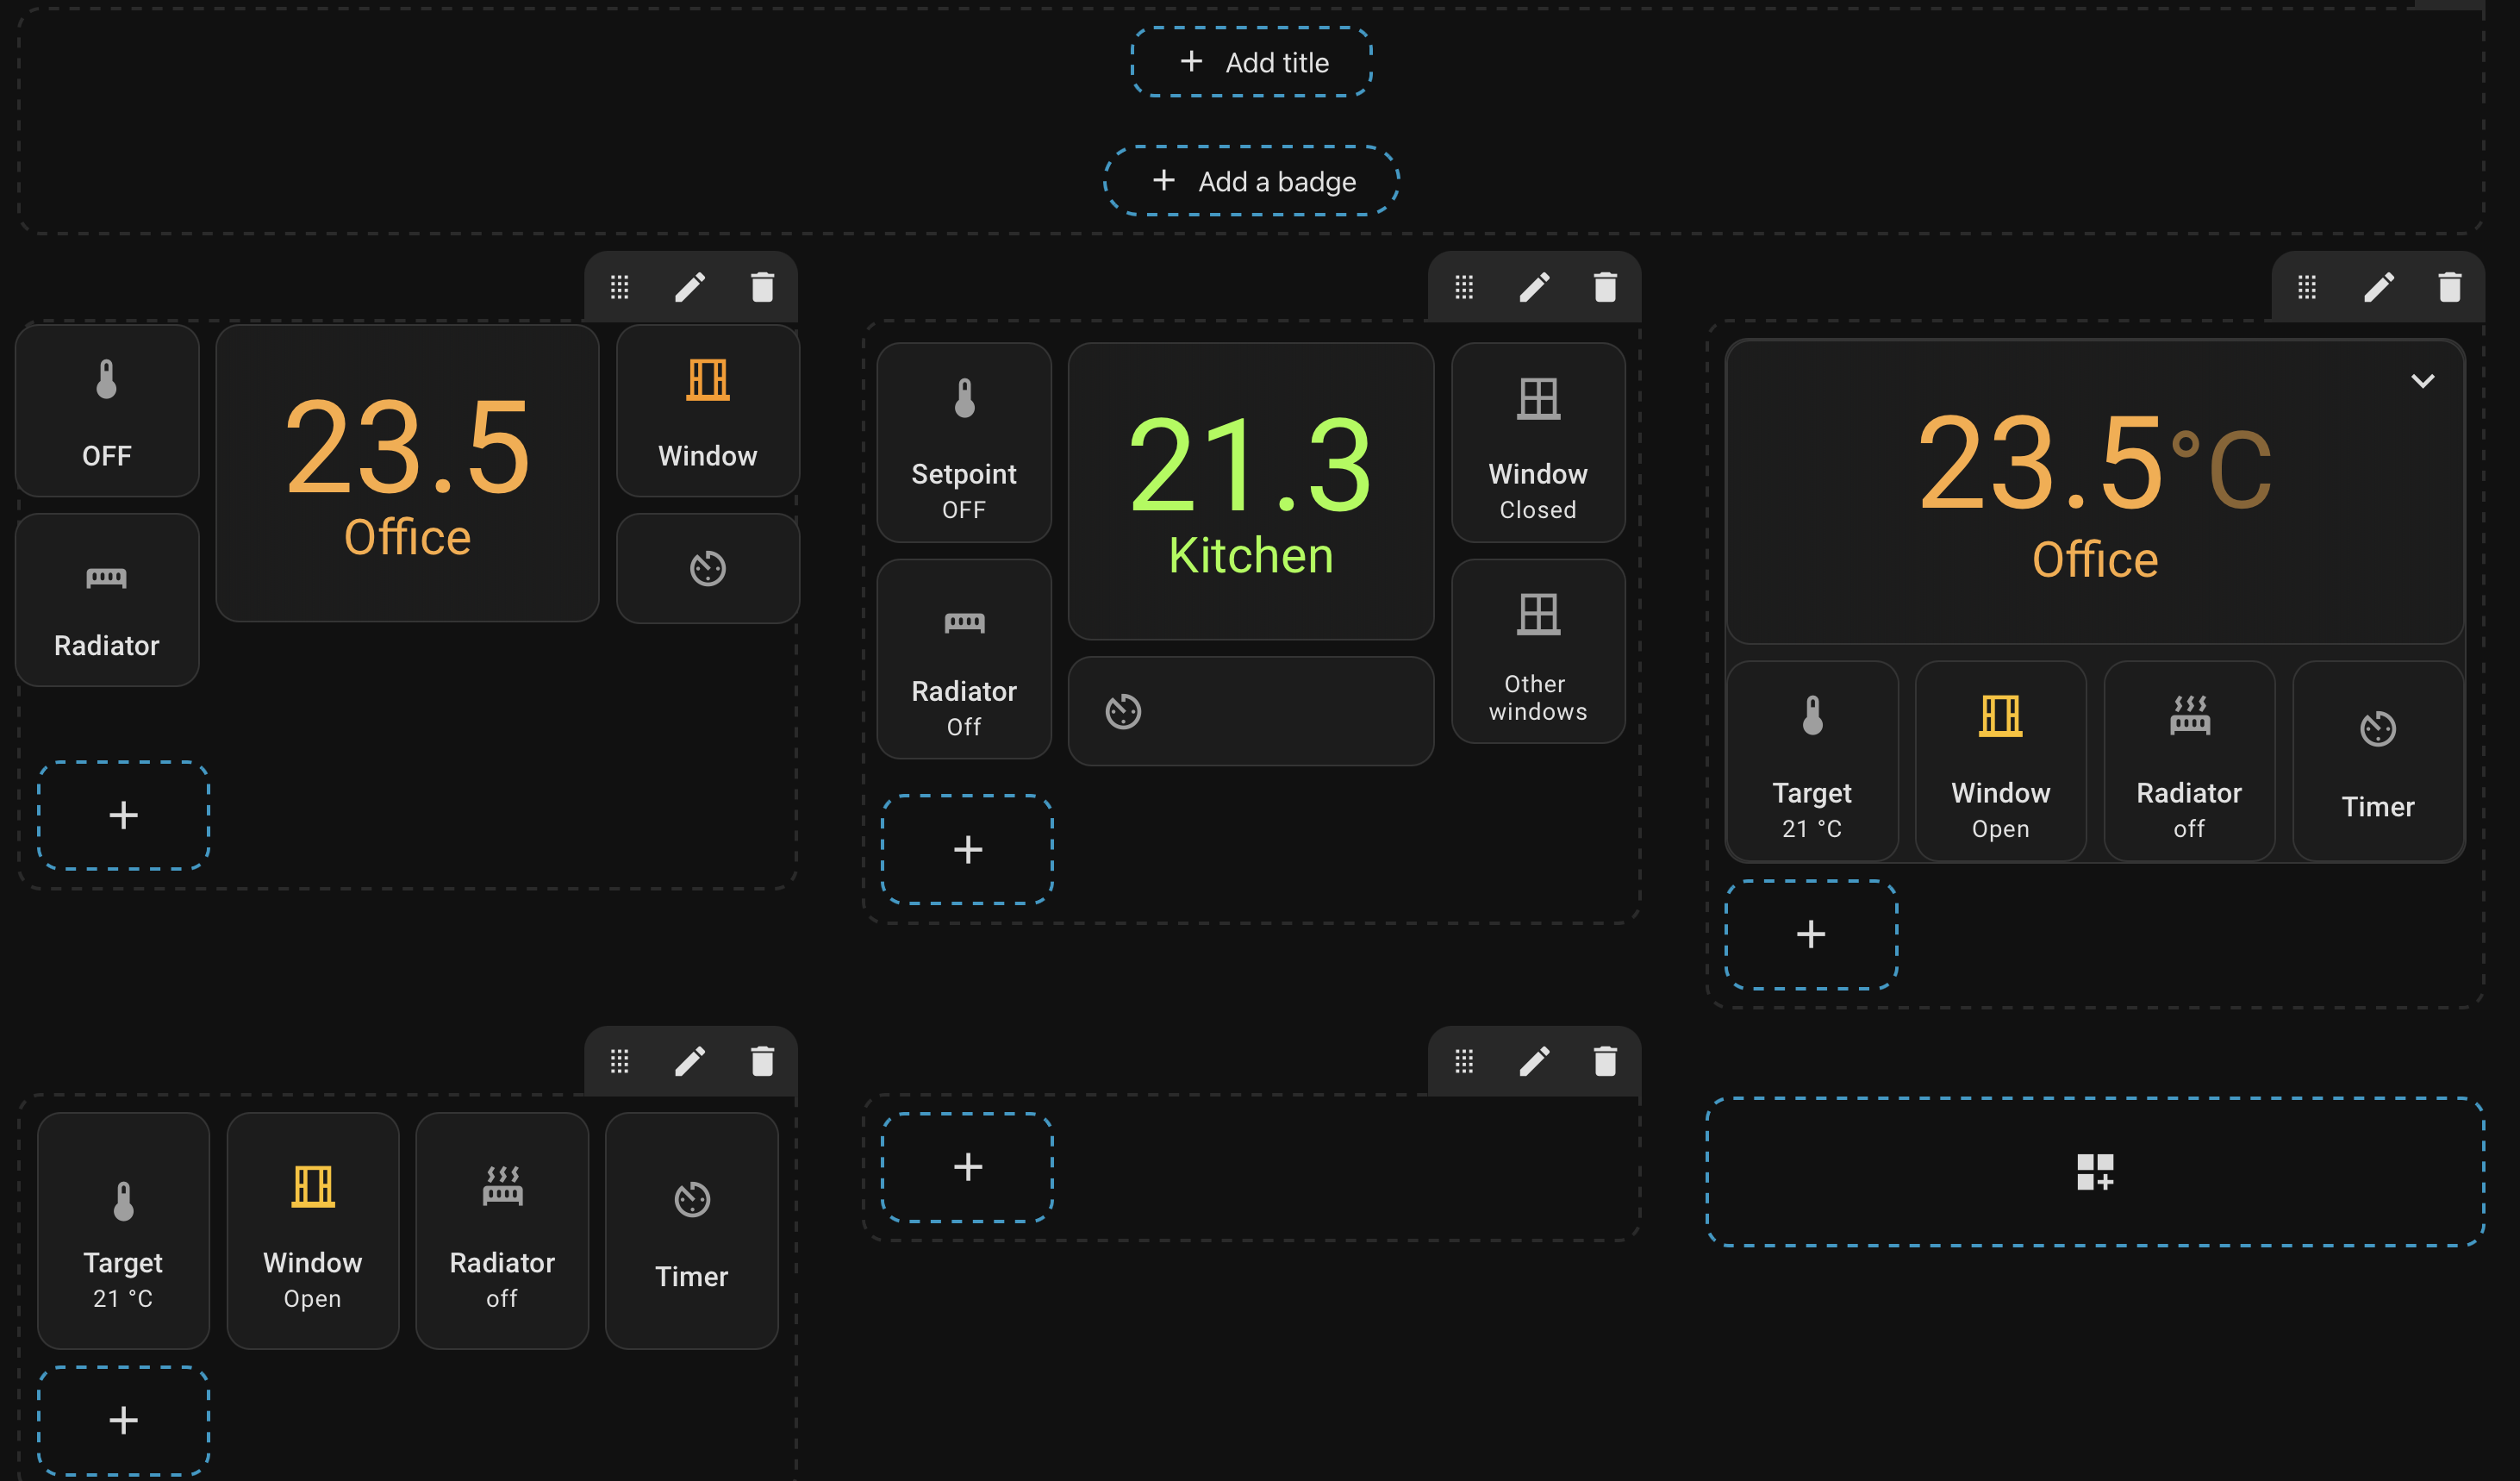
Task: Toggle the Window Closed tile in Kitchen
Action: (x=1537, y=443)
